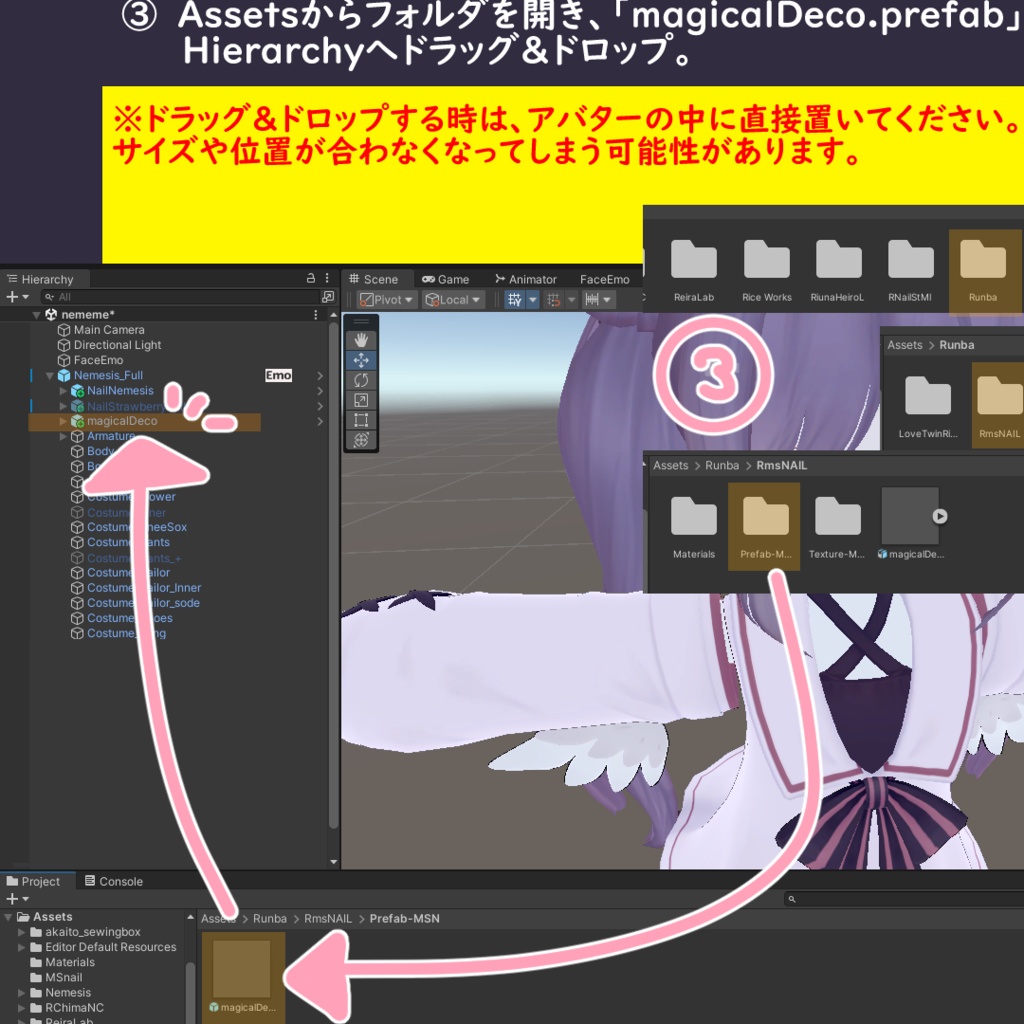The image size is (1024, 1024).
Task: Expand the magicalDeco prefab children
Action: tap(63, 421)
